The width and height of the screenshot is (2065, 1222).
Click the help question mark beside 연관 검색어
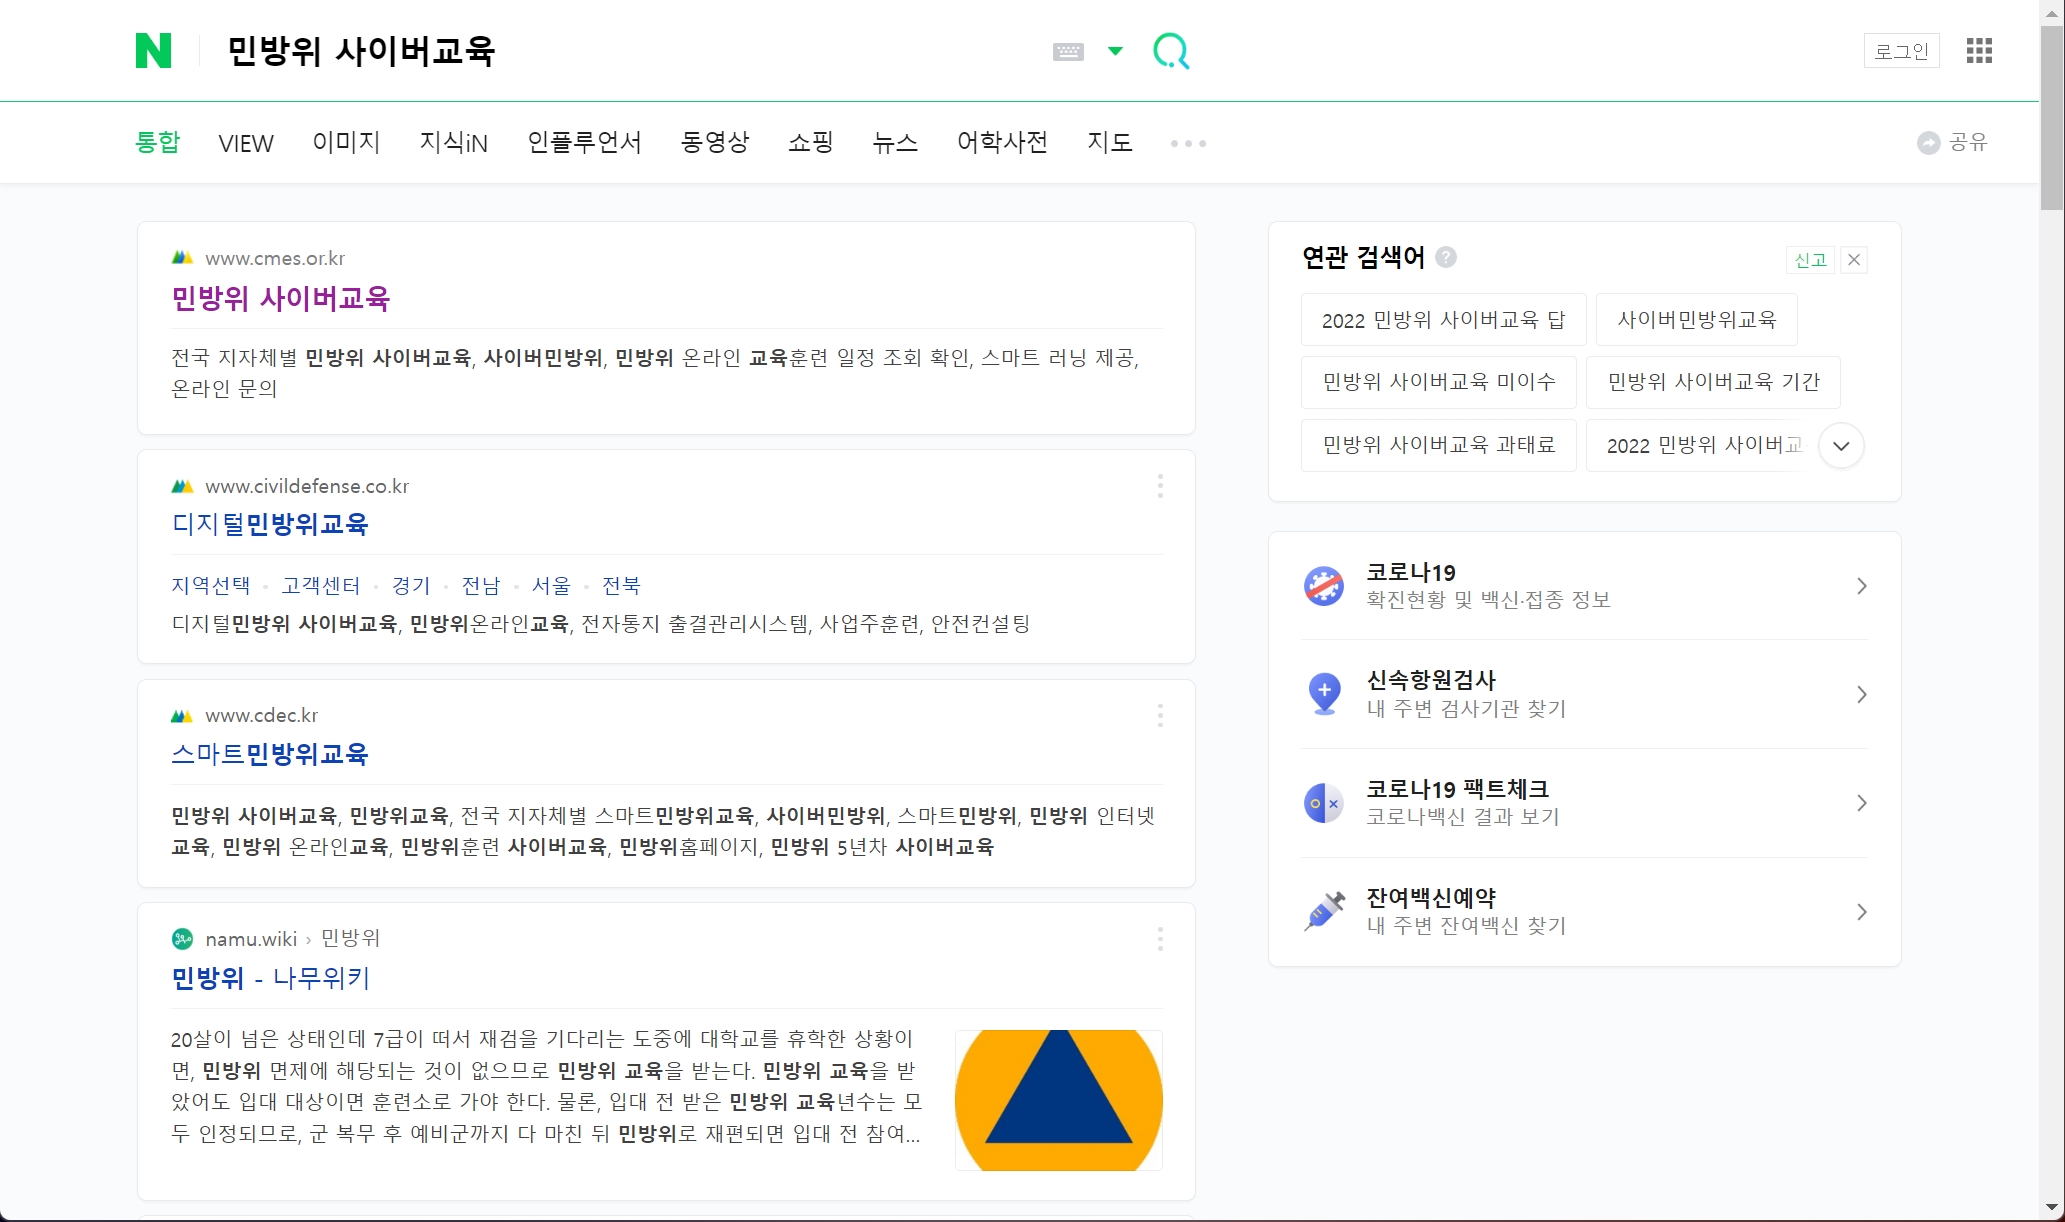tap(1446, 258)
